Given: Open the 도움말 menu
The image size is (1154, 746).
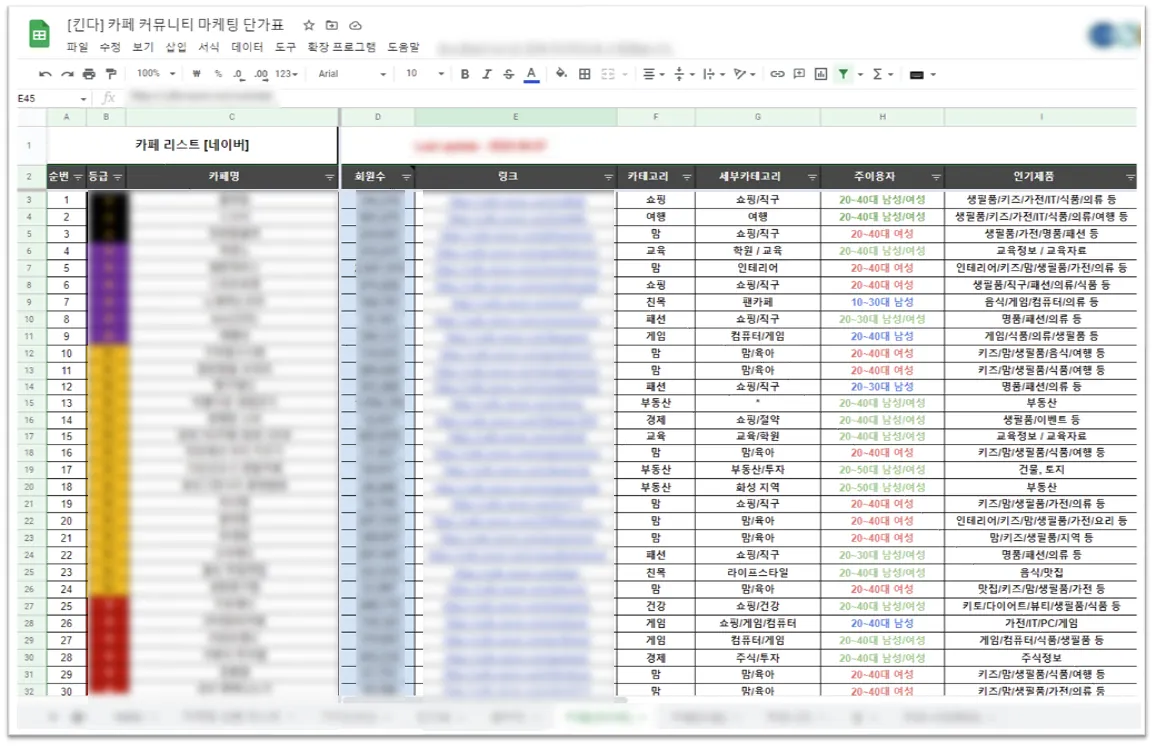Looking at the screenshot, I should pos(403,47).
